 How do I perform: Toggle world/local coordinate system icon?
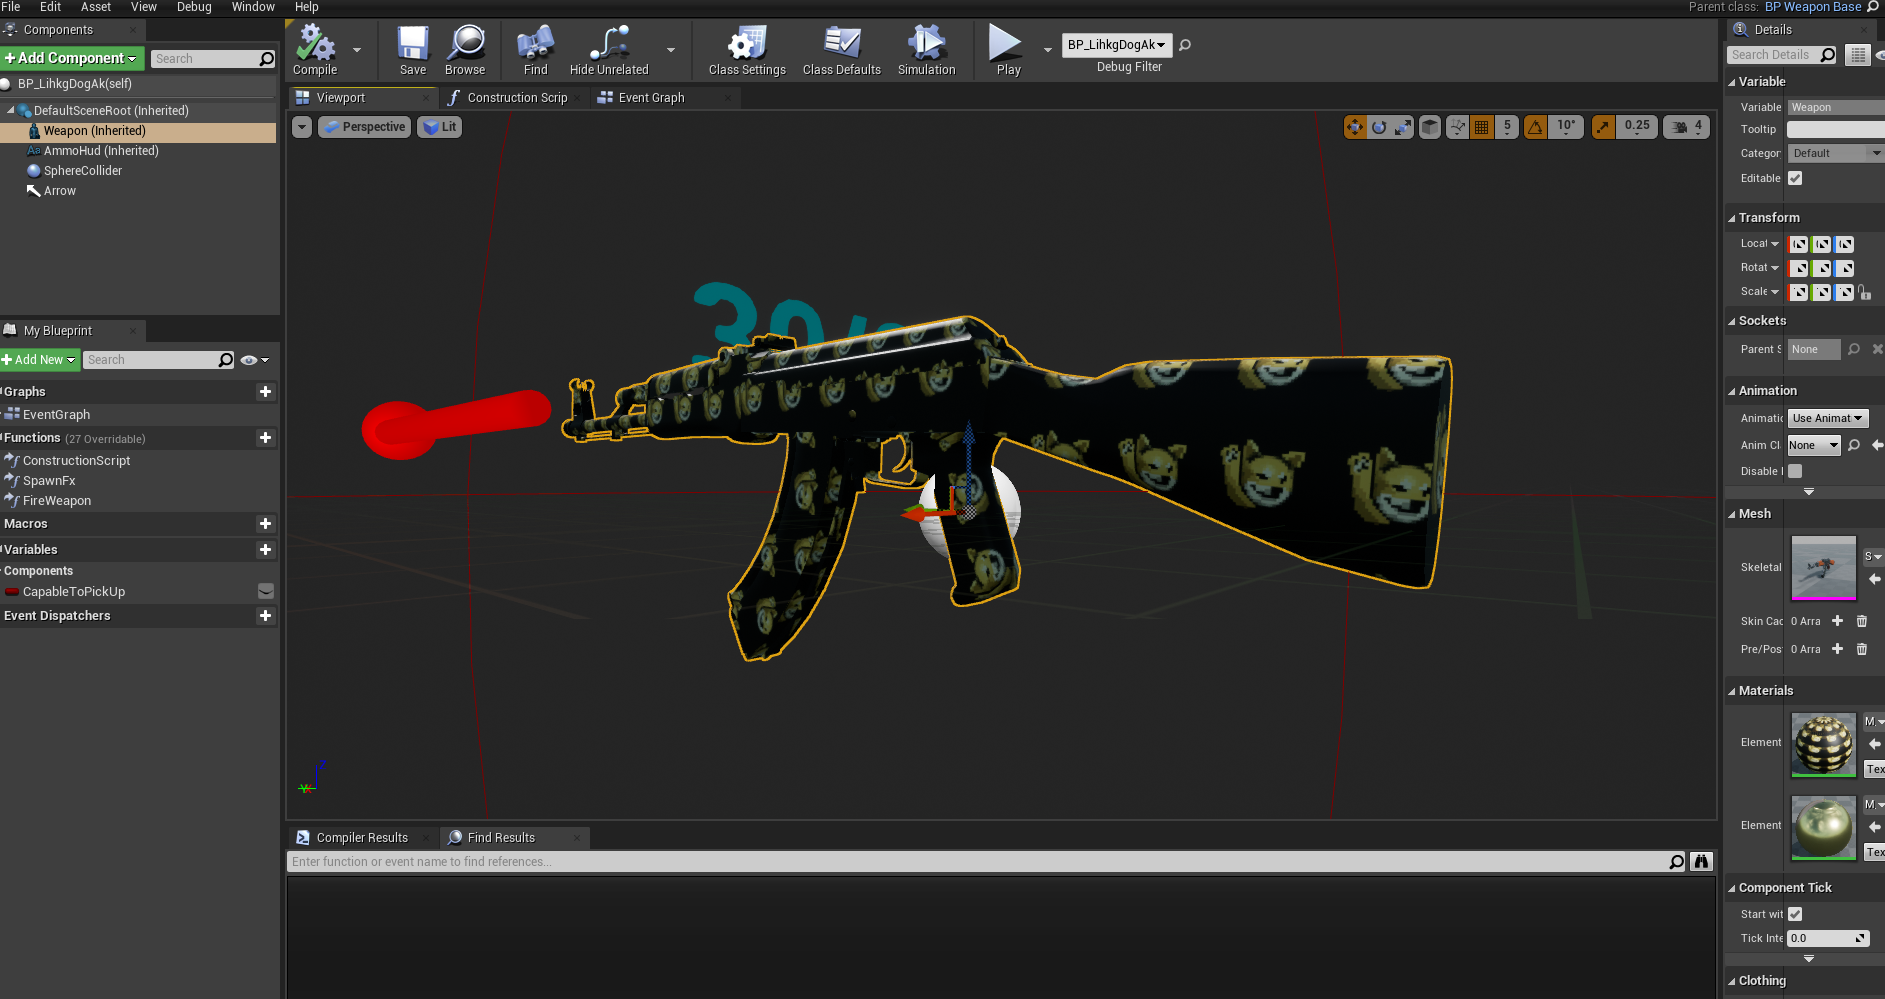(x=1430, y=127)
